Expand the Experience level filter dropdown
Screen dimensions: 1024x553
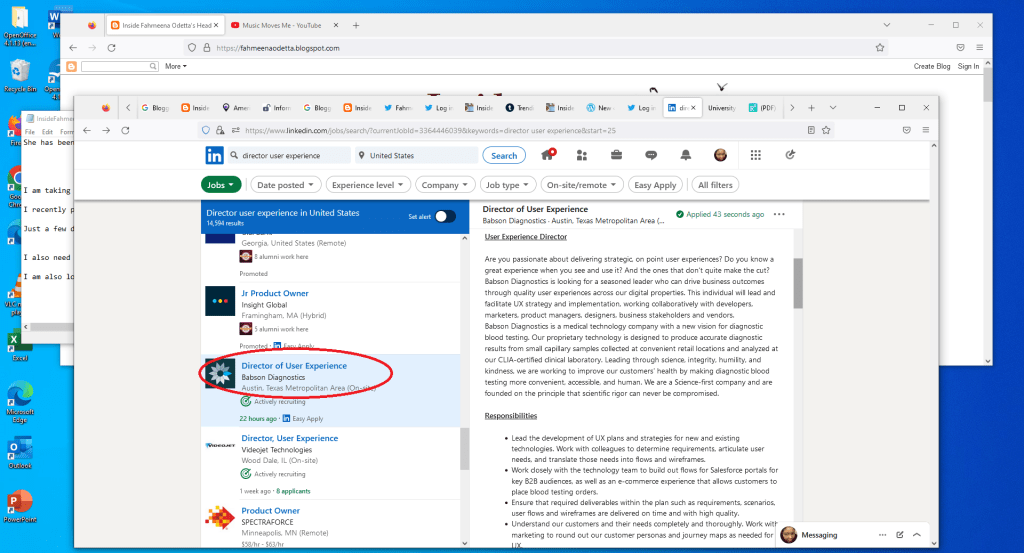pyautogui.click(x=367, y=185)
